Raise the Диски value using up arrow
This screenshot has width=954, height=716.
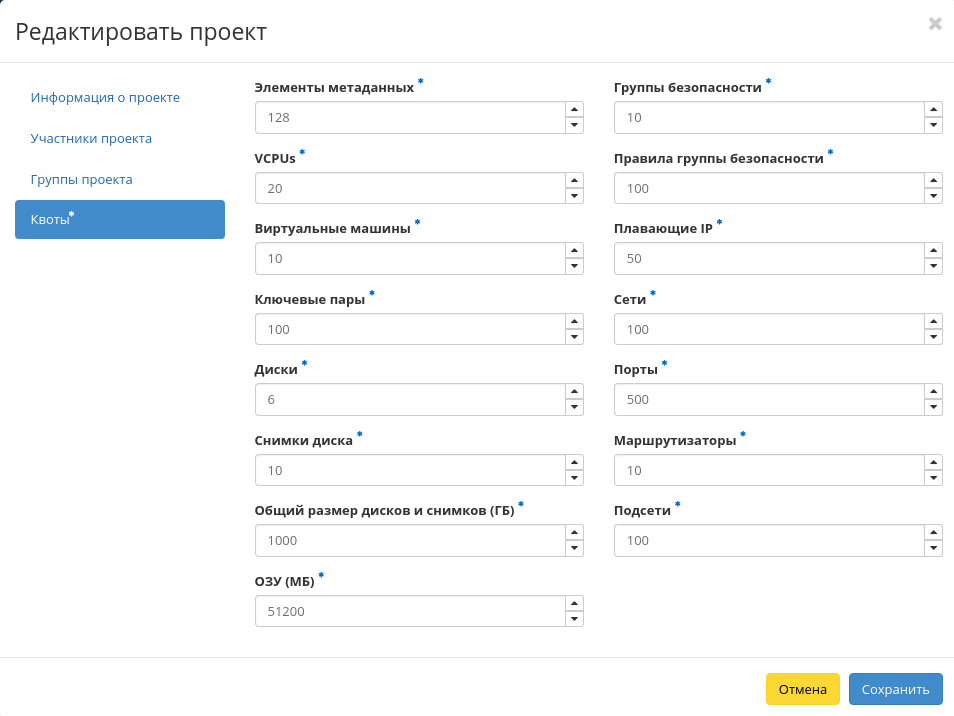pyautogui.click(x=574, y=392)
